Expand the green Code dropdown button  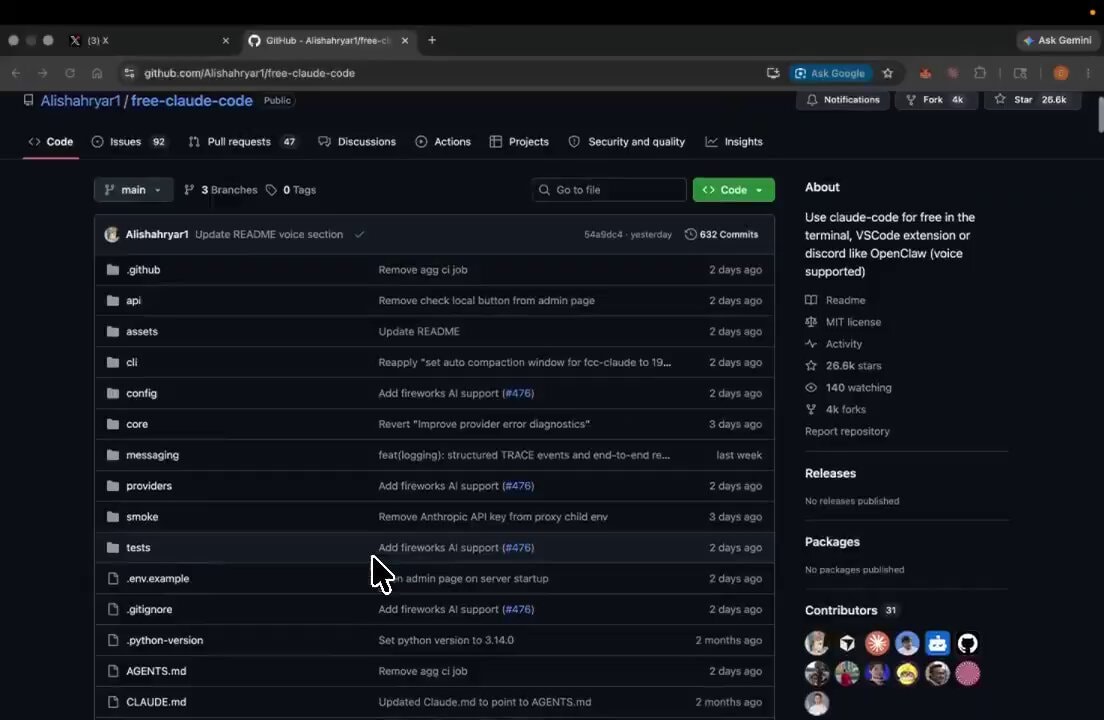tap(734, 190)
